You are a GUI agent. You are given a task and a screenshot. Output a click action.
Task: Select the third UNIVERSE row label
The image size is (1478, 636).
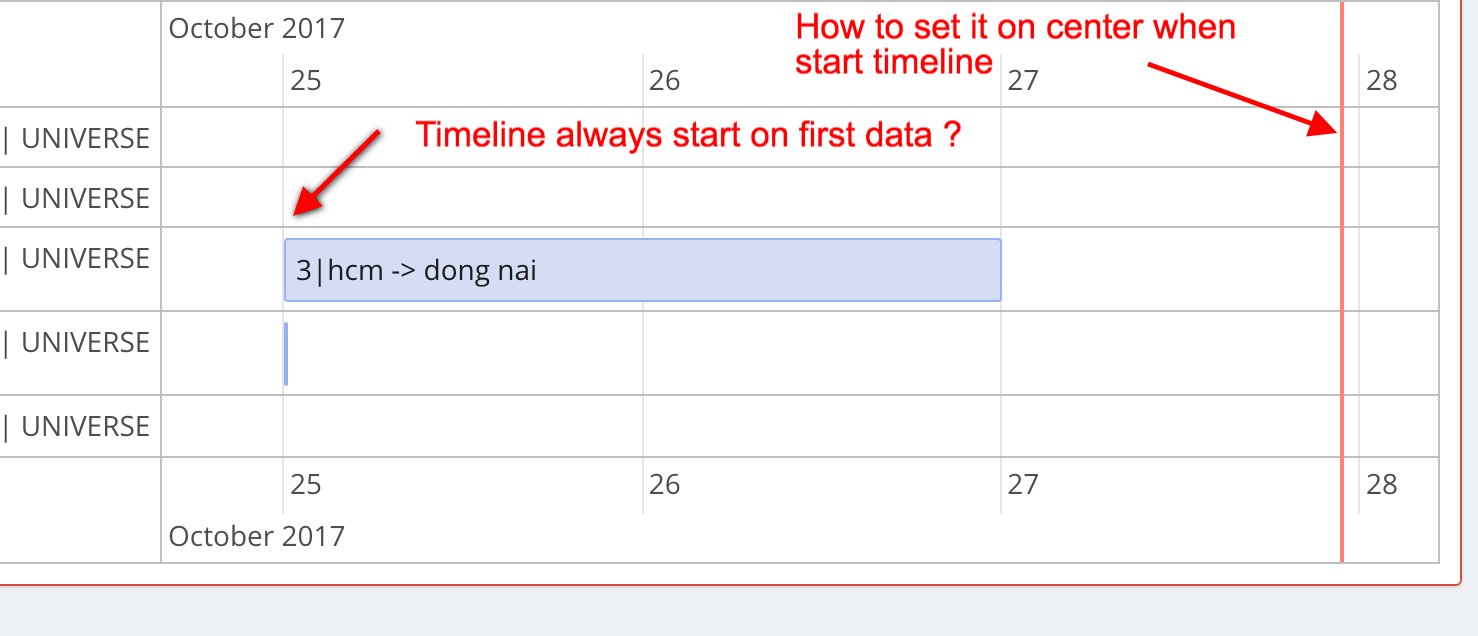76,257
